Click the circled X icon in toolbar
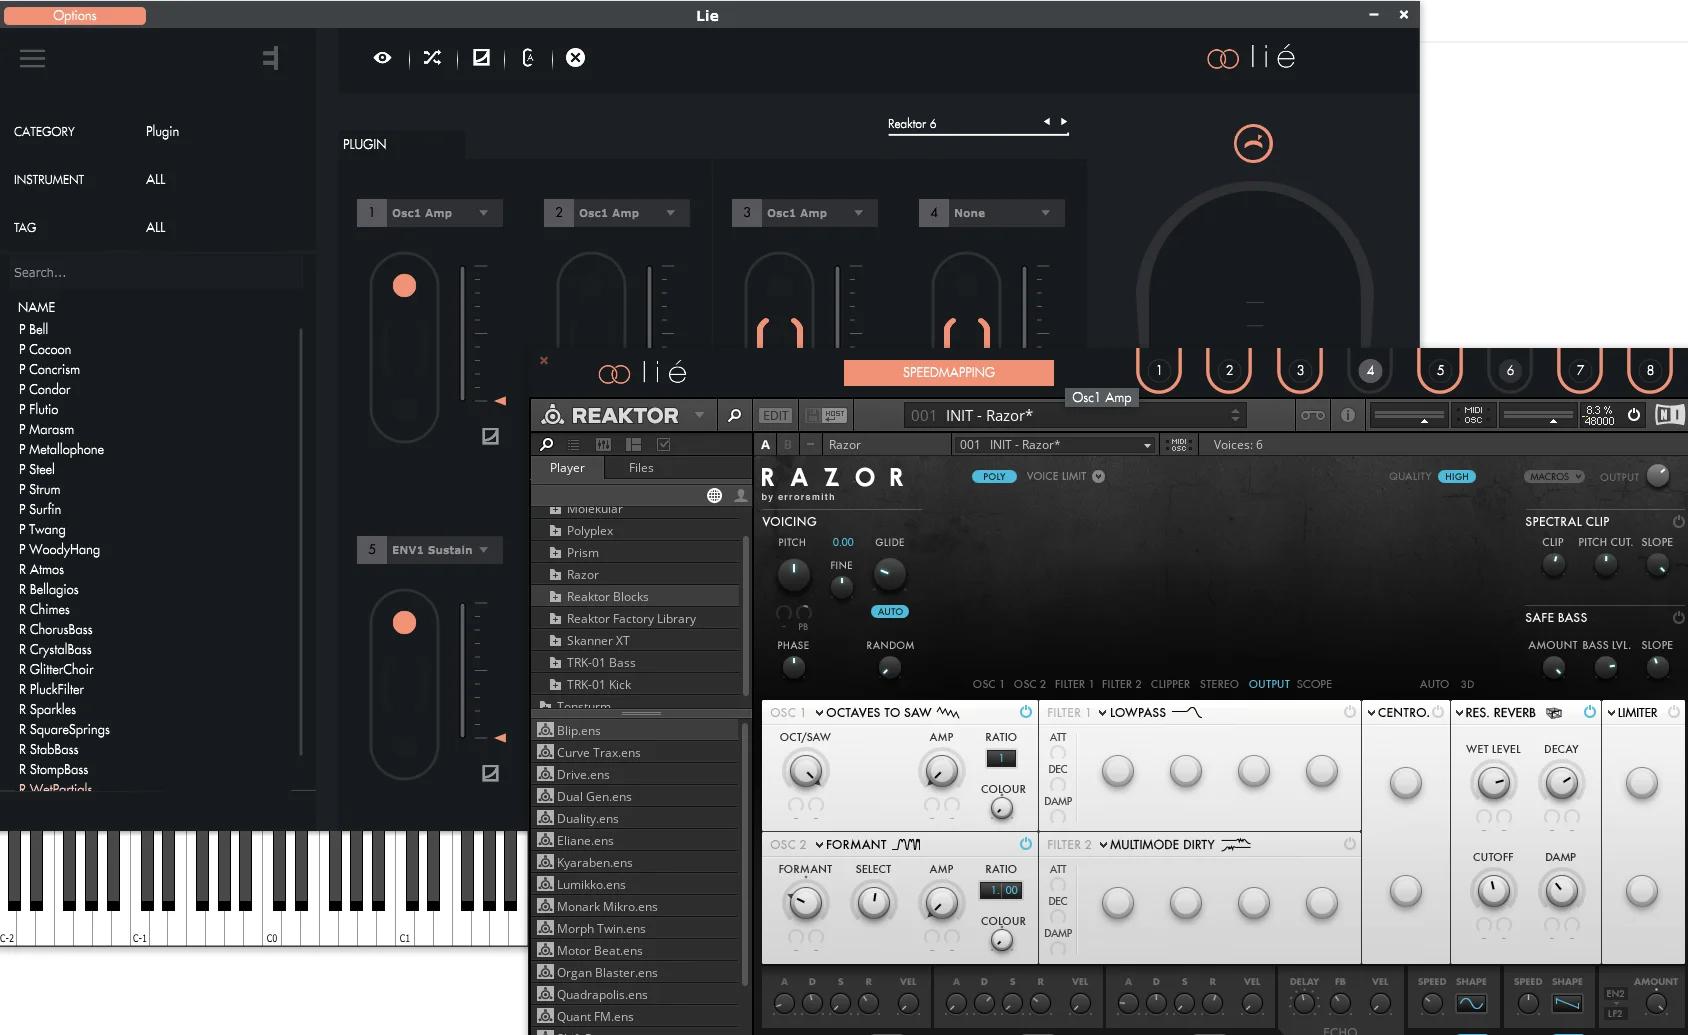The width and height of the screenshot is (1688, 1035). (x=575, y=58)
